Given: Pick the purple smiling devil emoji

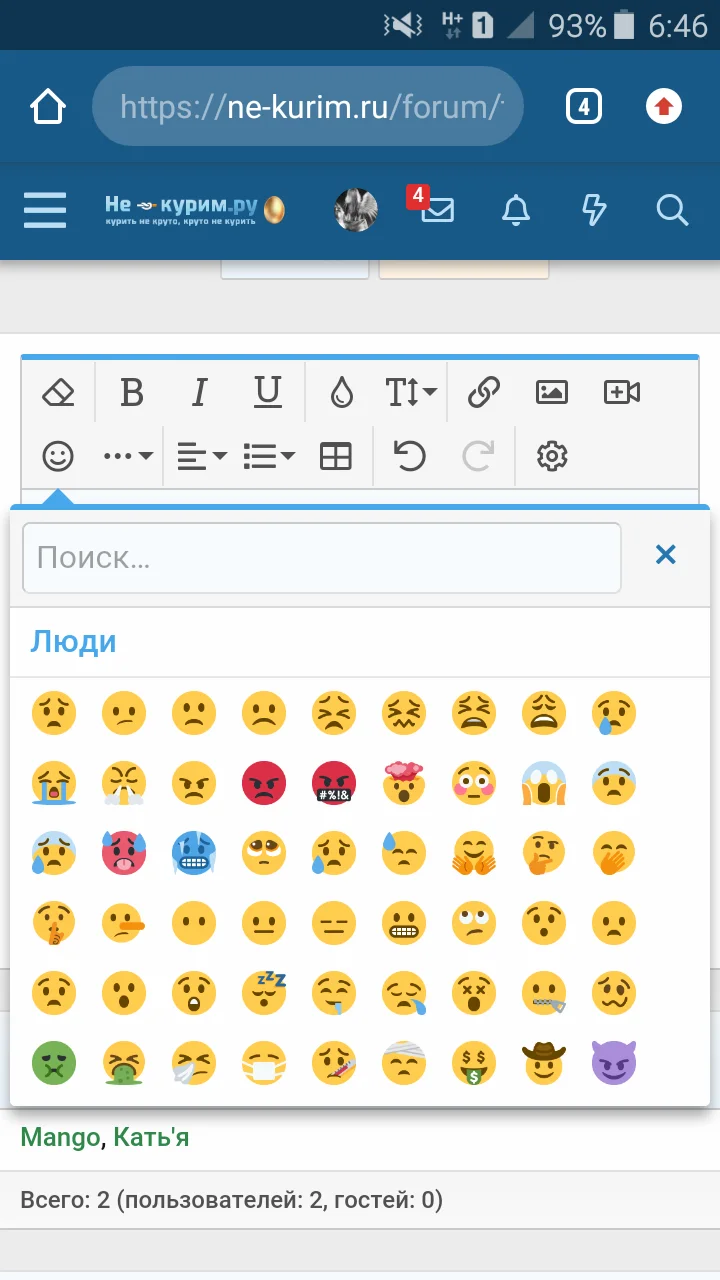Looking at the screenshot, I should [x=614, y=1063].
